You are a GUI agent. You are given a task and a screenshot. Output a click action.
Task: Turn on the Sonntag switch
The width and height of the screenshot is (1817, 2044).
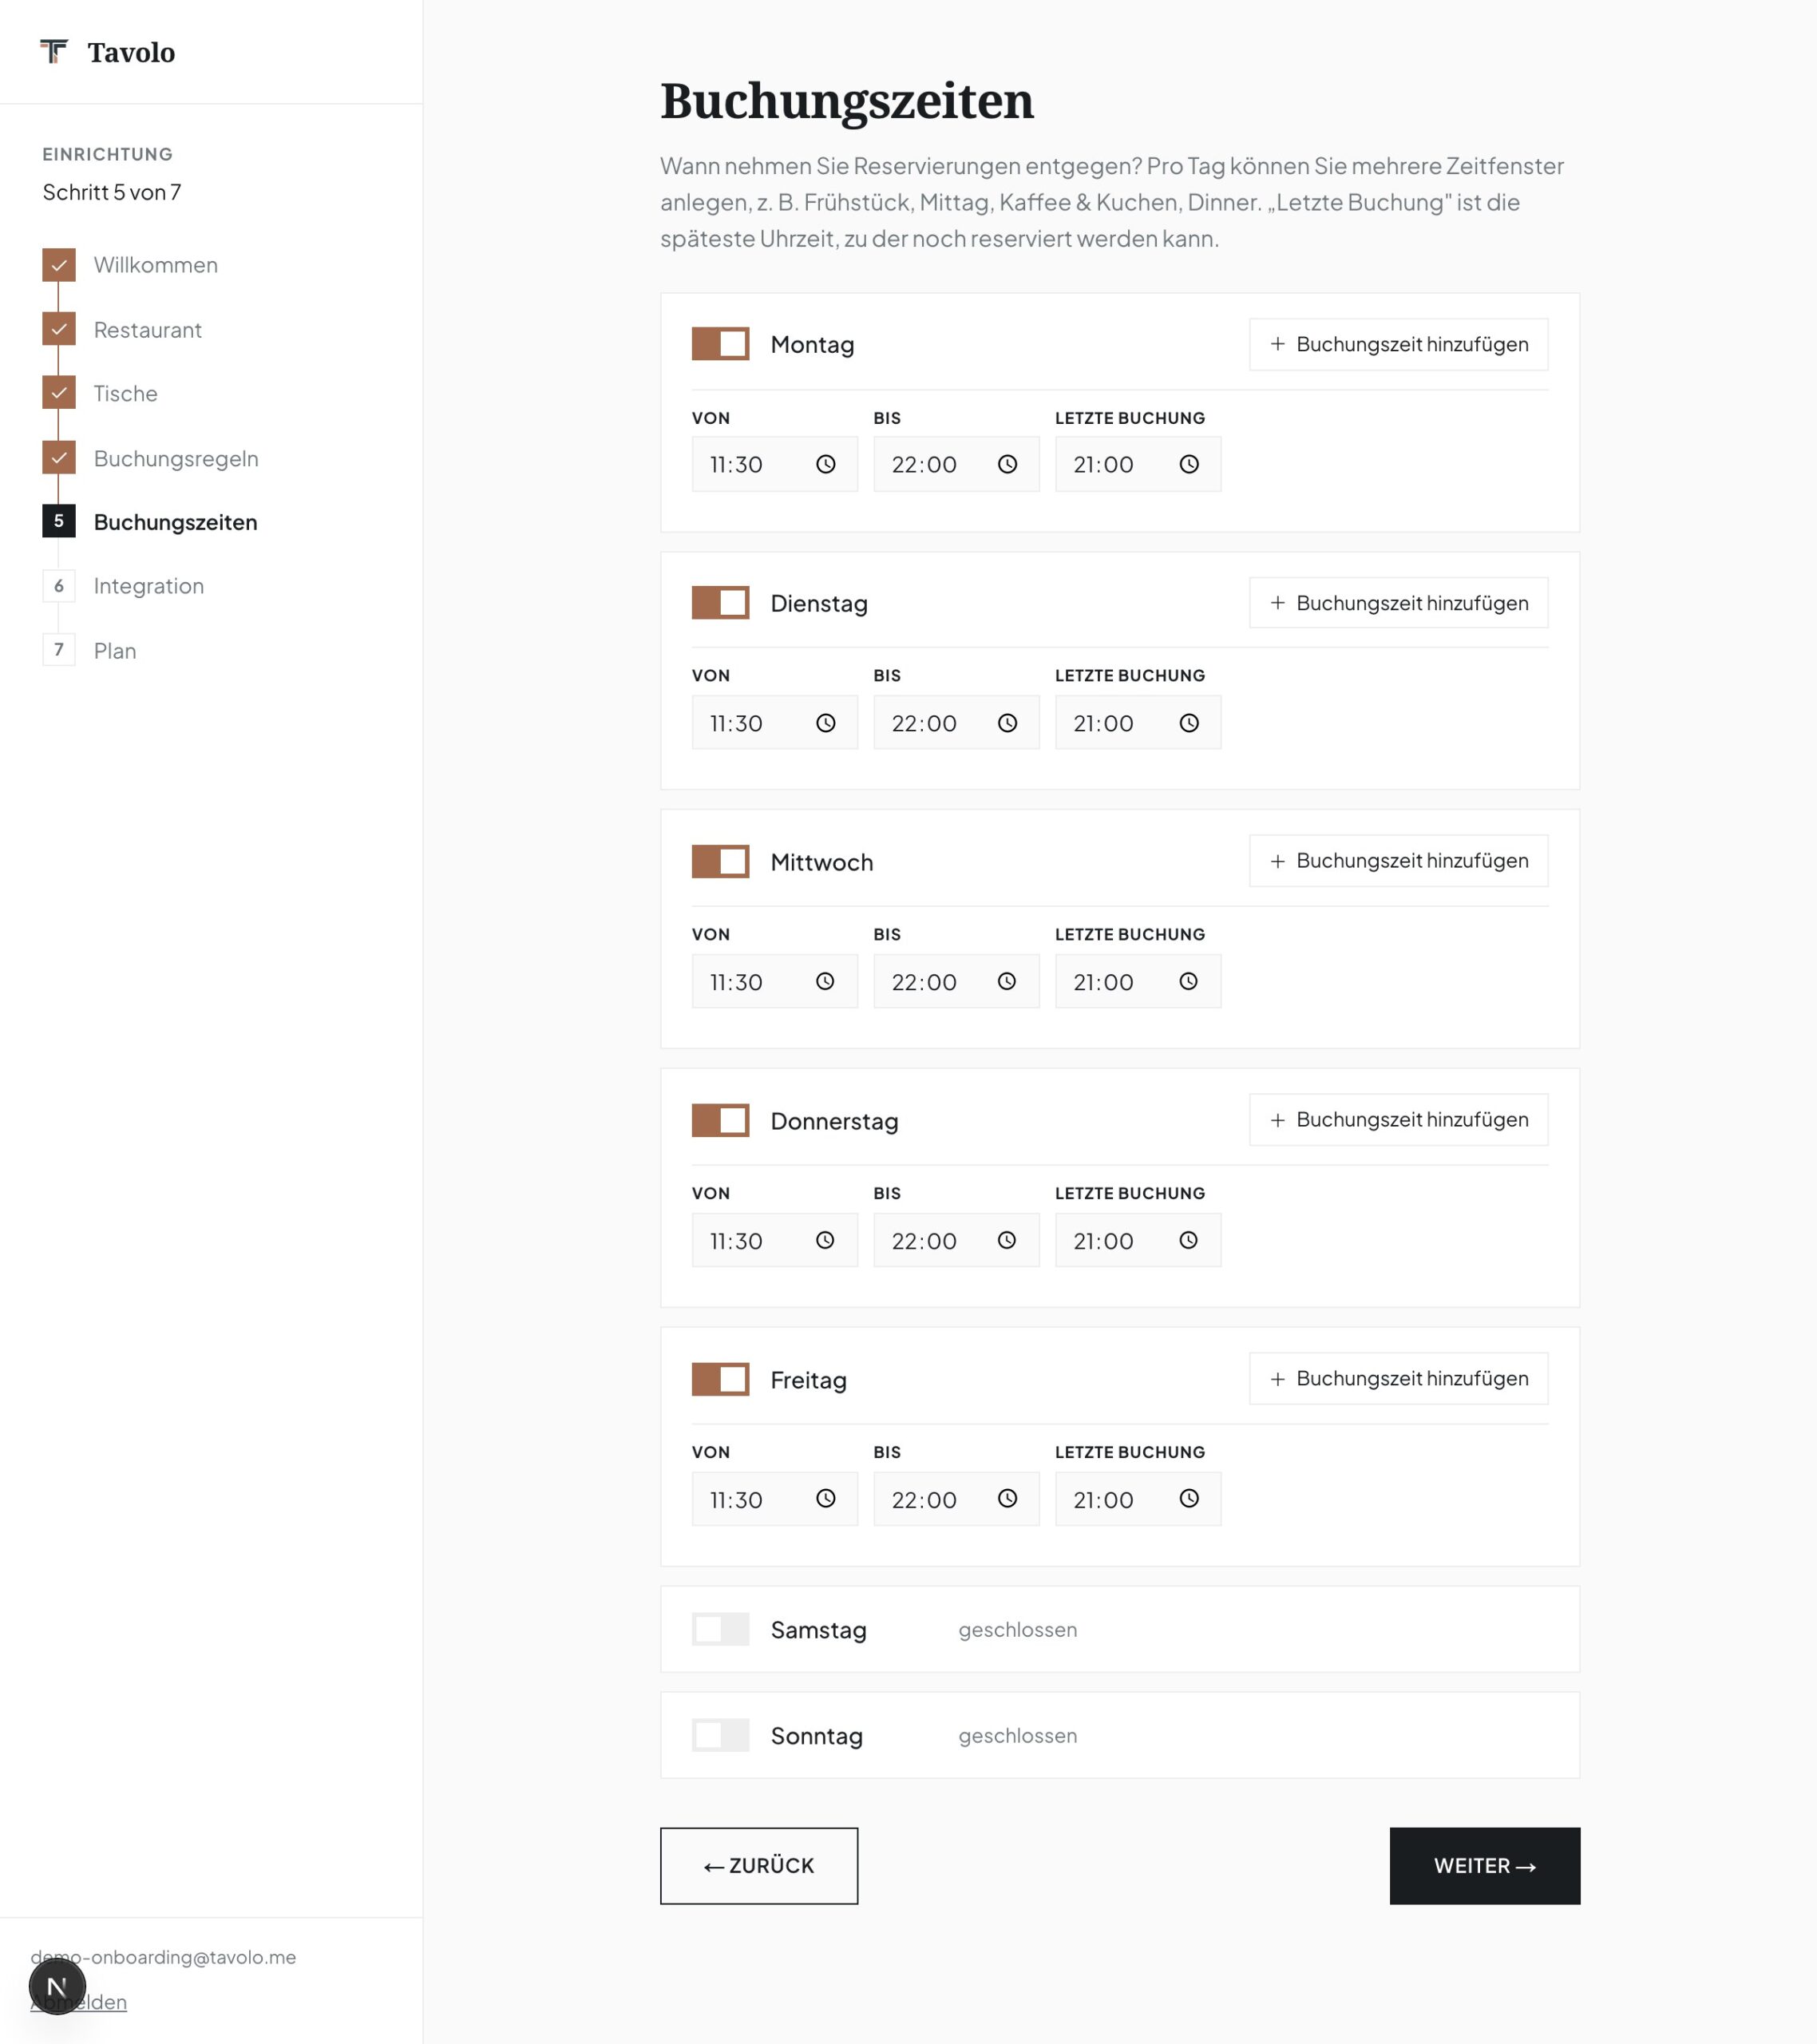tap(720, 1735)
